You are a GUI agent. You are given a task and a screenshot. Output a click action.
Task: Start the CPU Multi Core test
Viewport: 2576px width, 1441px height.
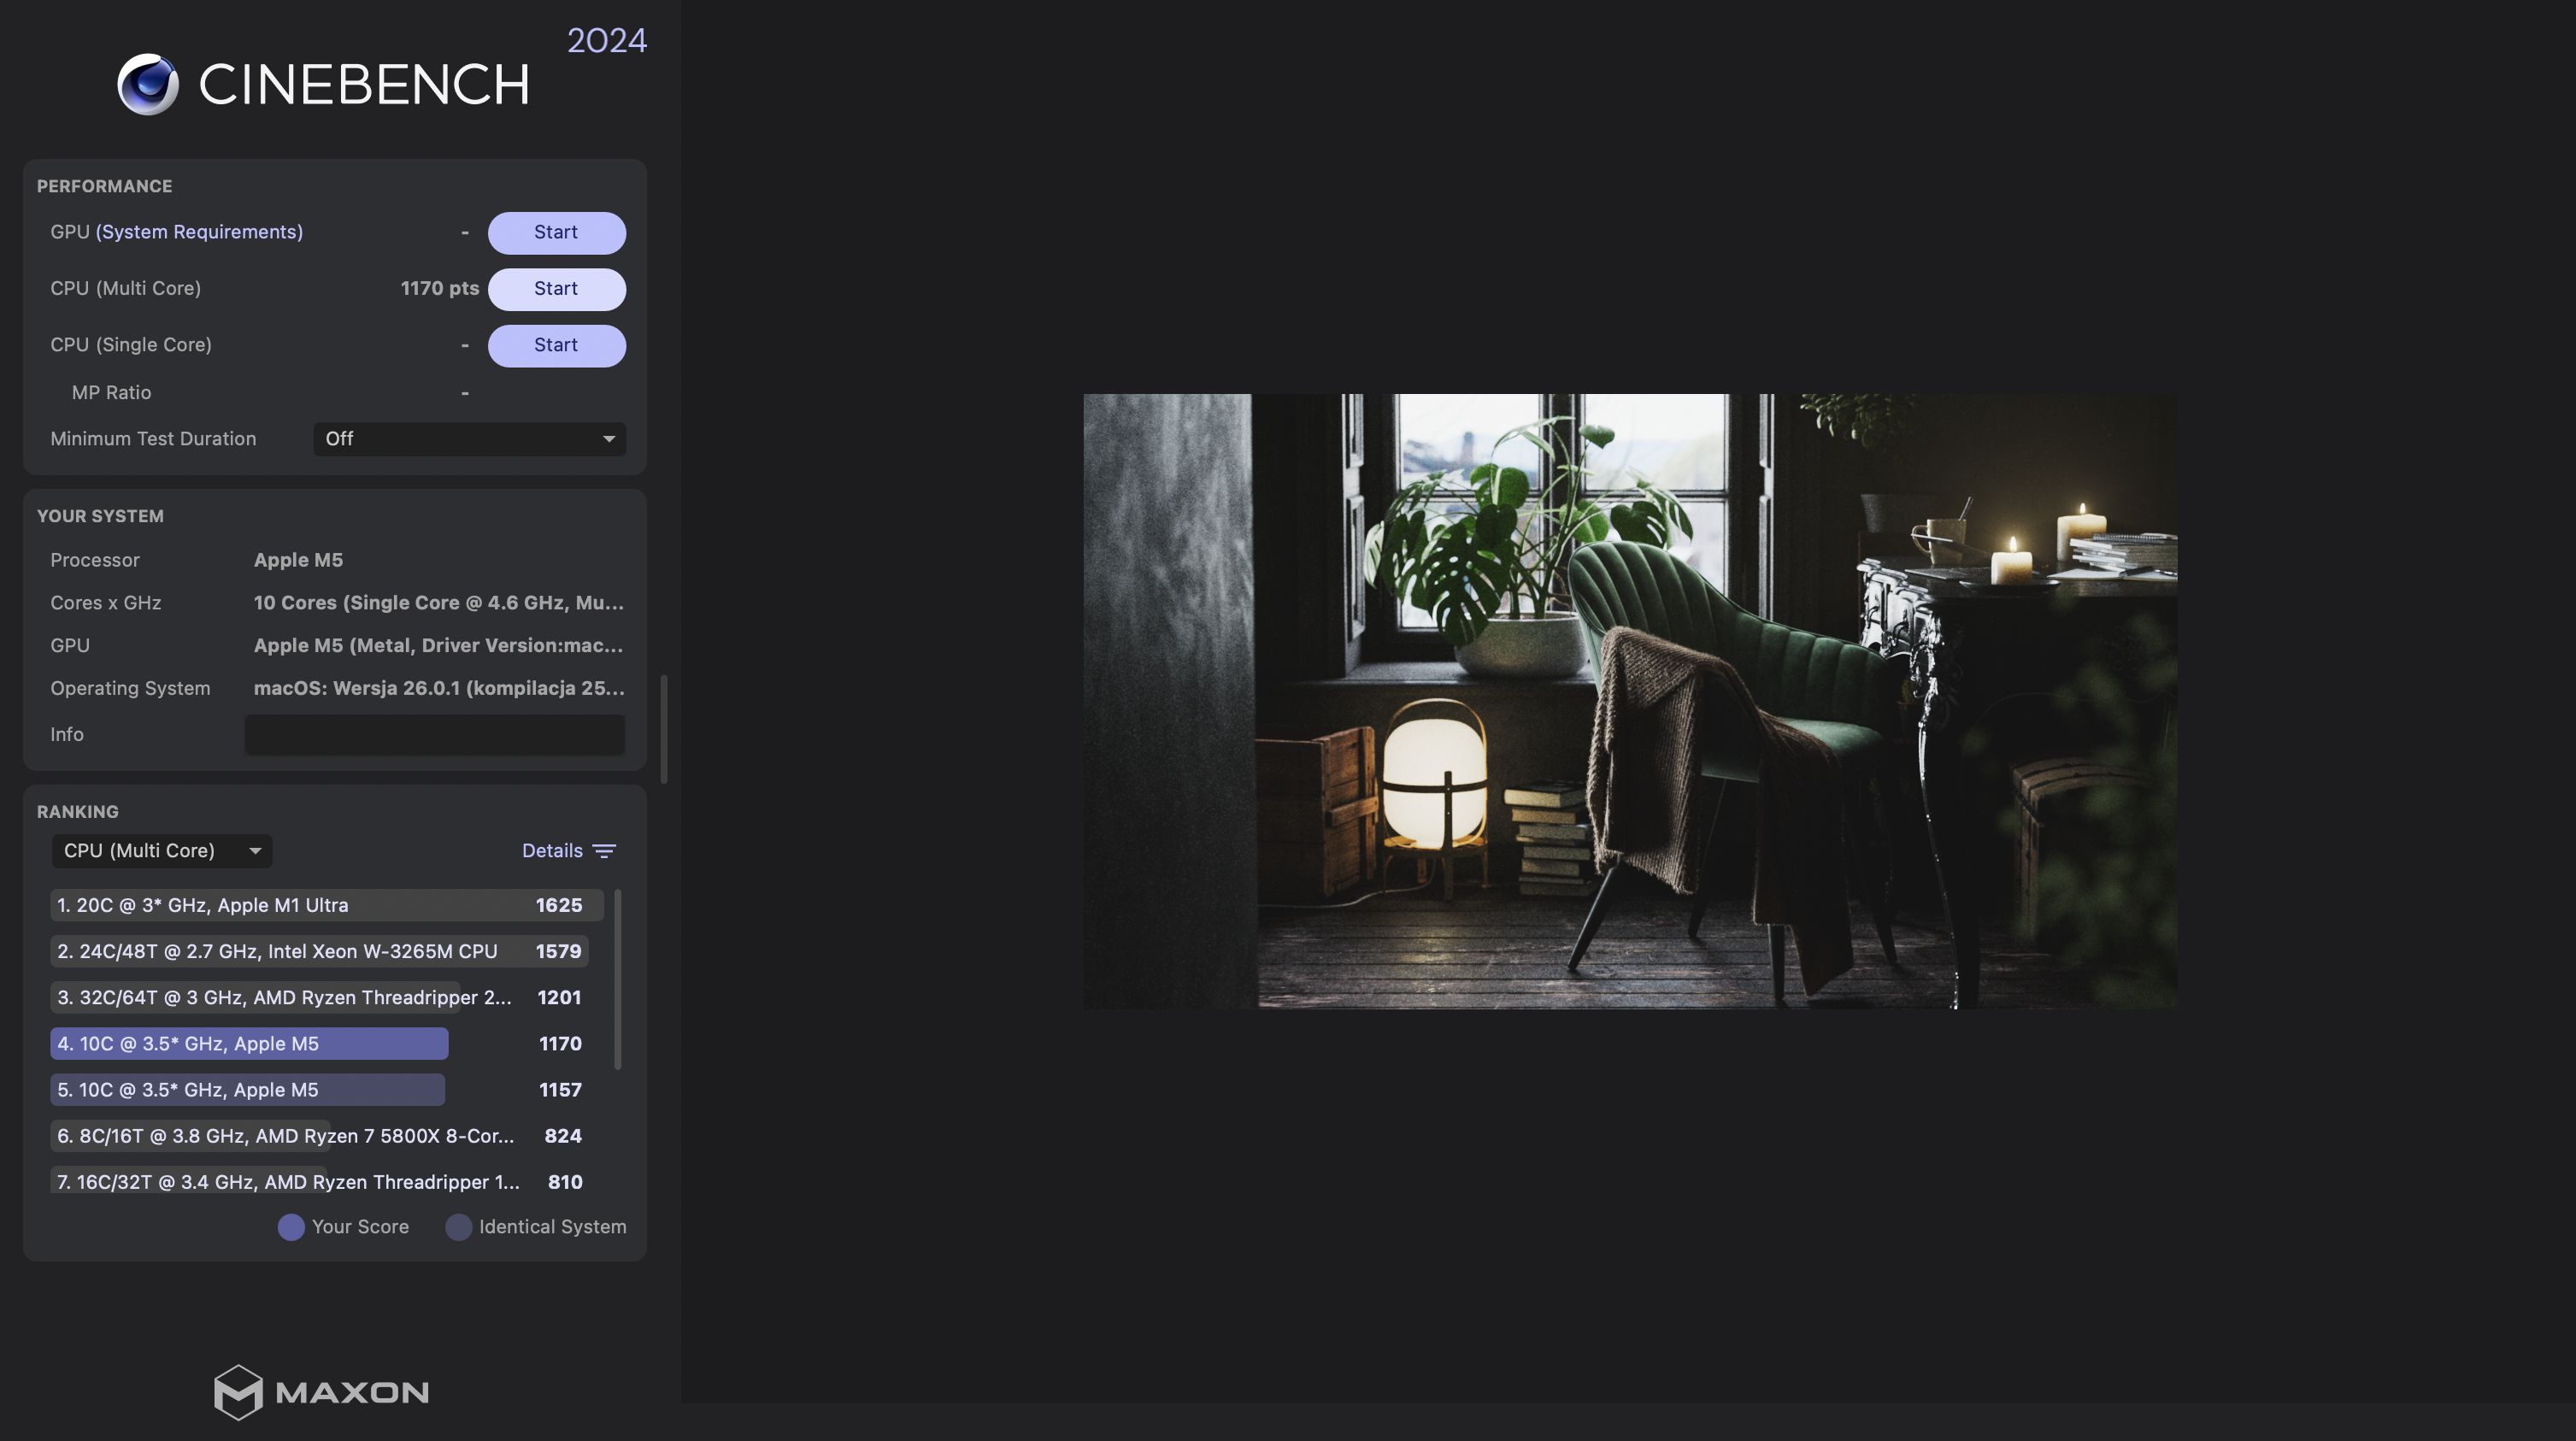(556, 289)
